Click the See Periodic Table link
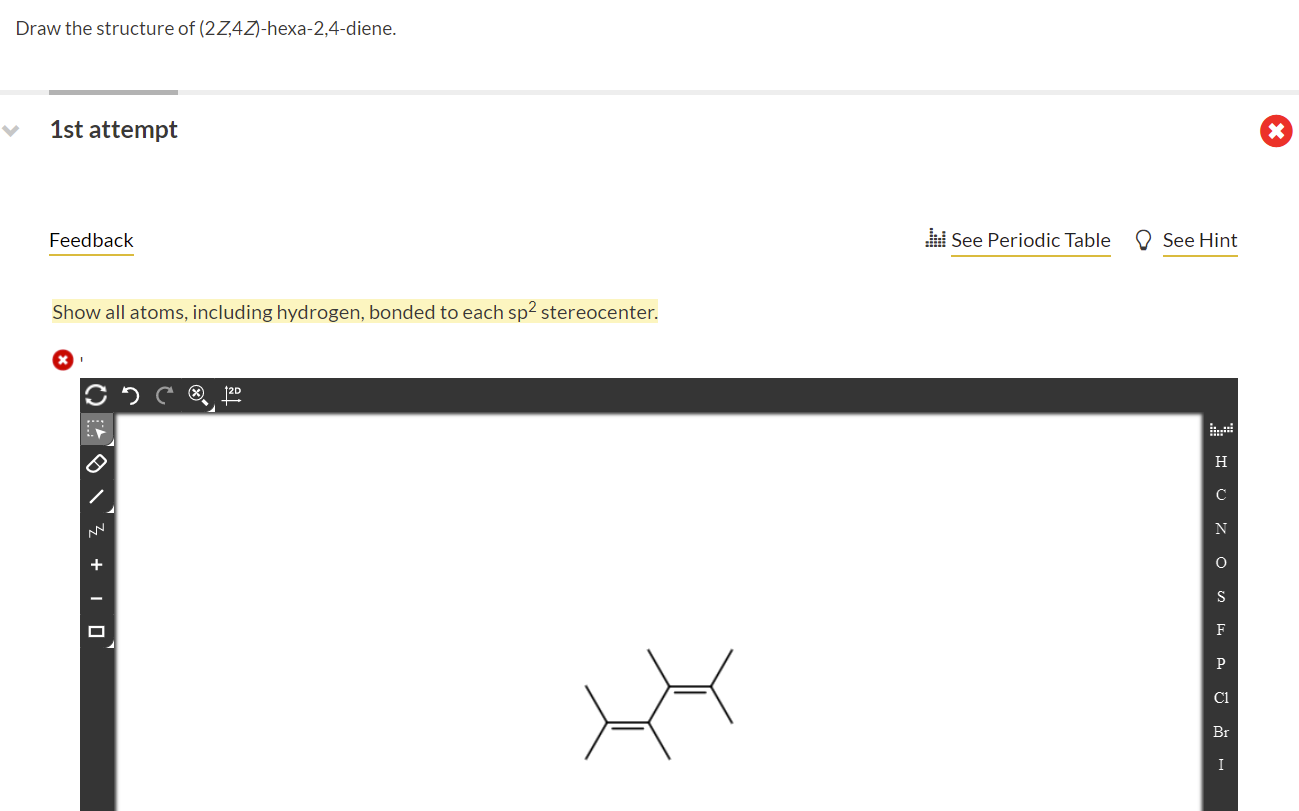The image size is (1299, 811). click(x=1030, y=240)
